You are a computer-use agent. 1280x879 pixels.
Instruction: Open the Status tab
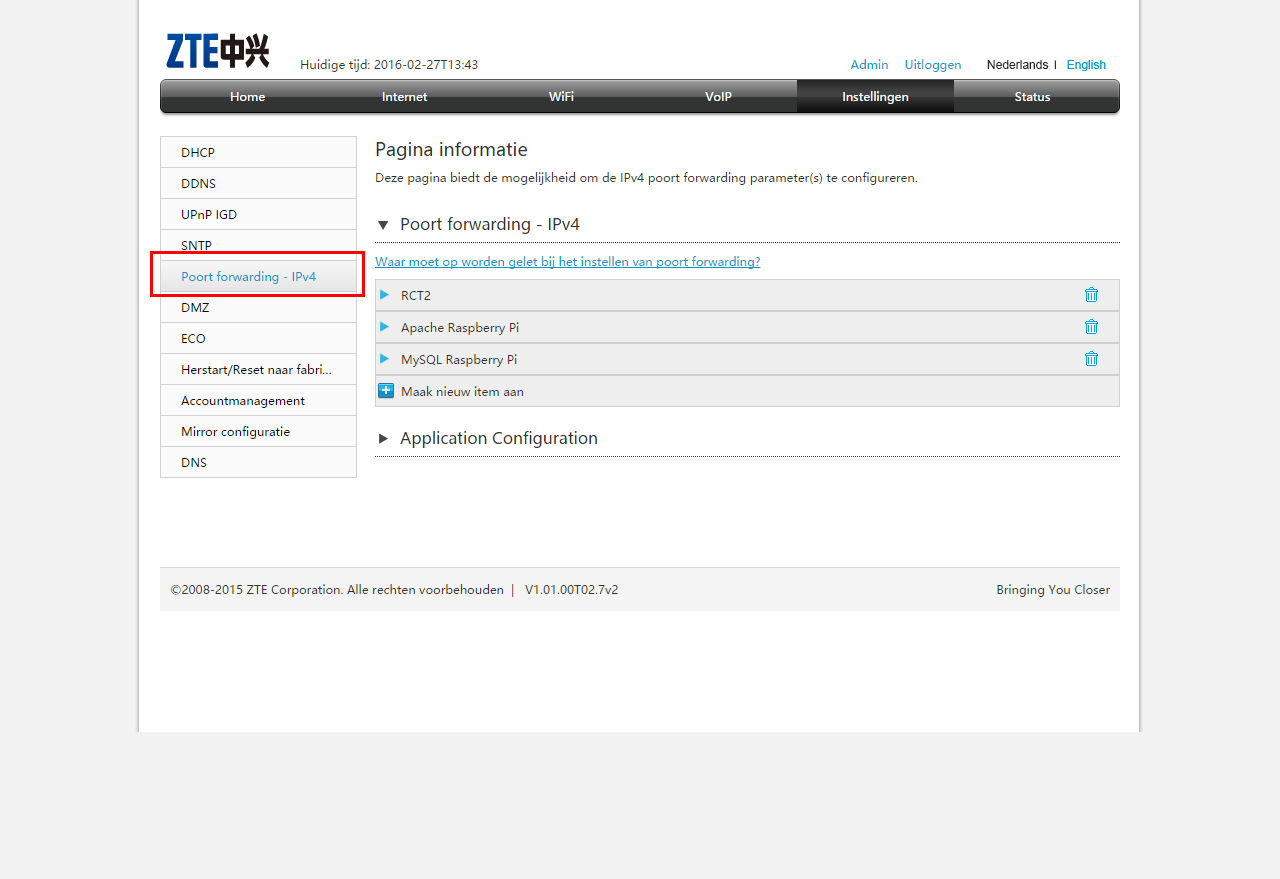(1032, 97)
